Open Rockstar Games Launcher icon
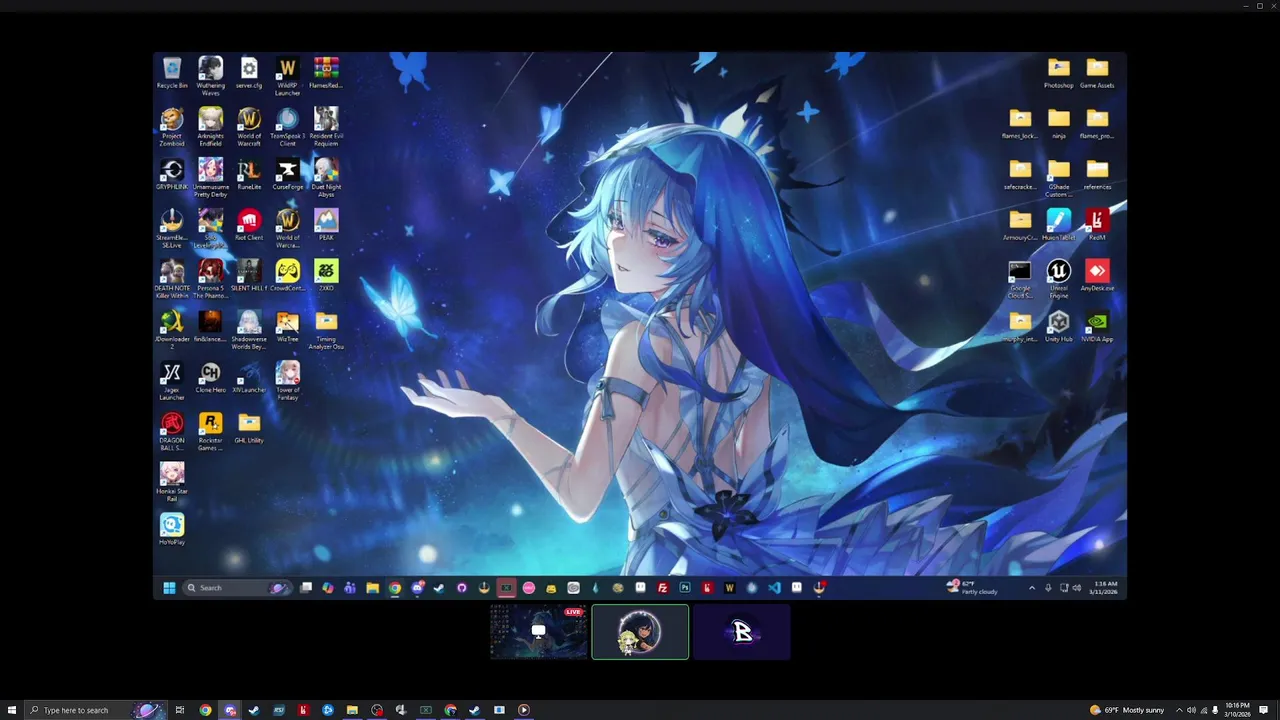The height and width of the screenshot is (720, 1280). pyautogui.click(x=210, y=432)
